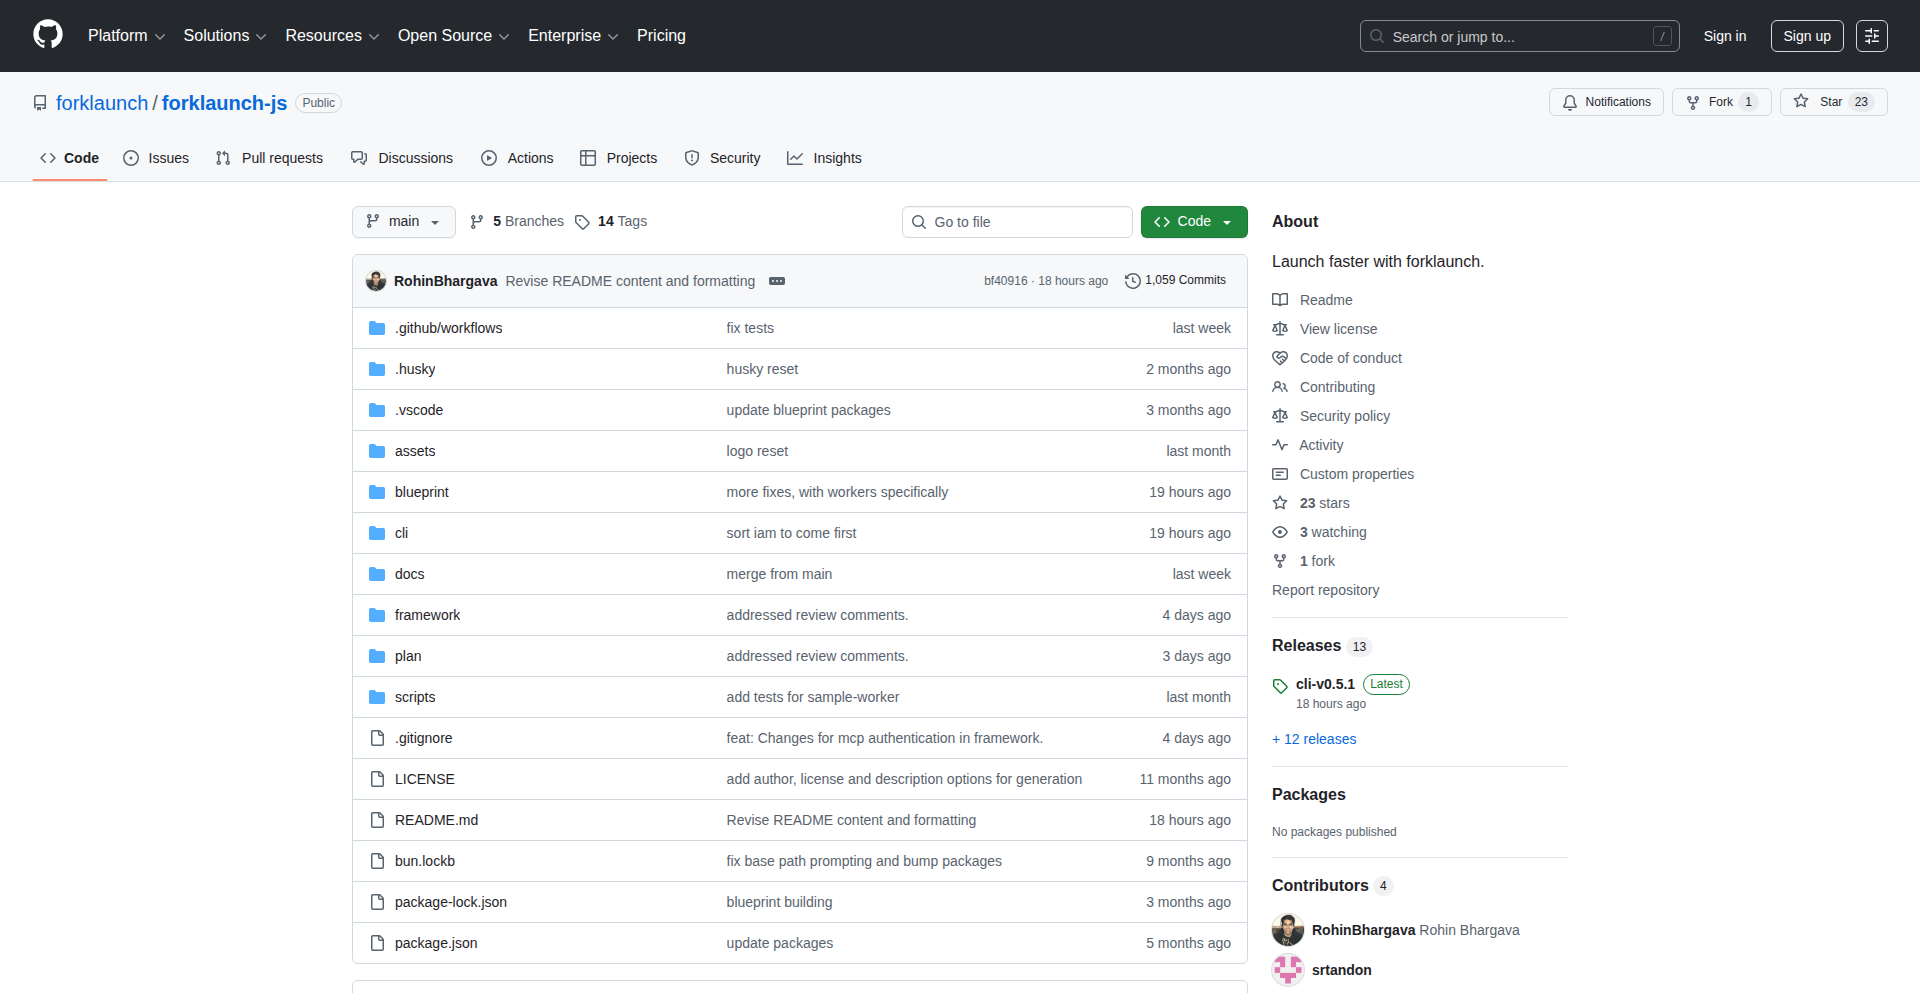Open the + 12 releases link
This screenshot has width=1920, height=993.
(x=1313, y=738)
